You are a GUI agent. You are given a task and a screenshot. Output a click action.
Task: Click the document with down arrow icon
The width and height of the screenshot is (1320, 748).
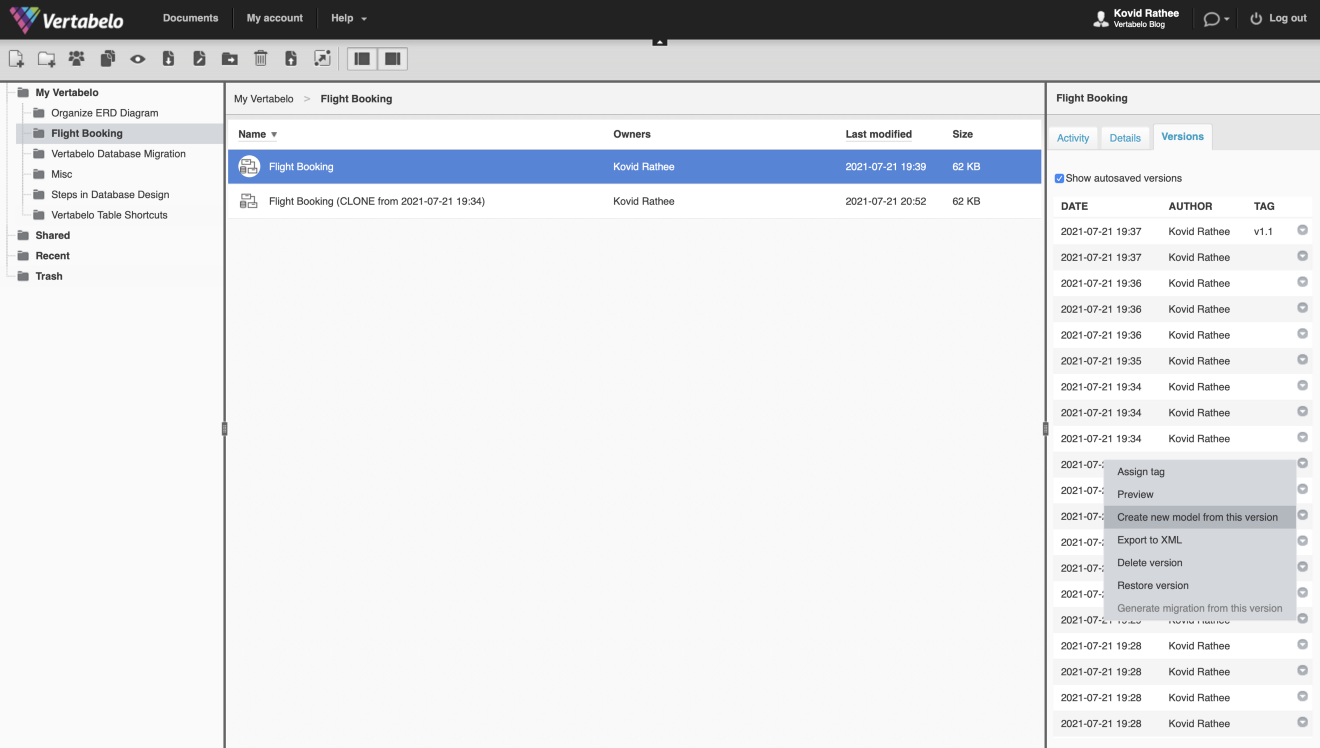tap(168, 59)
